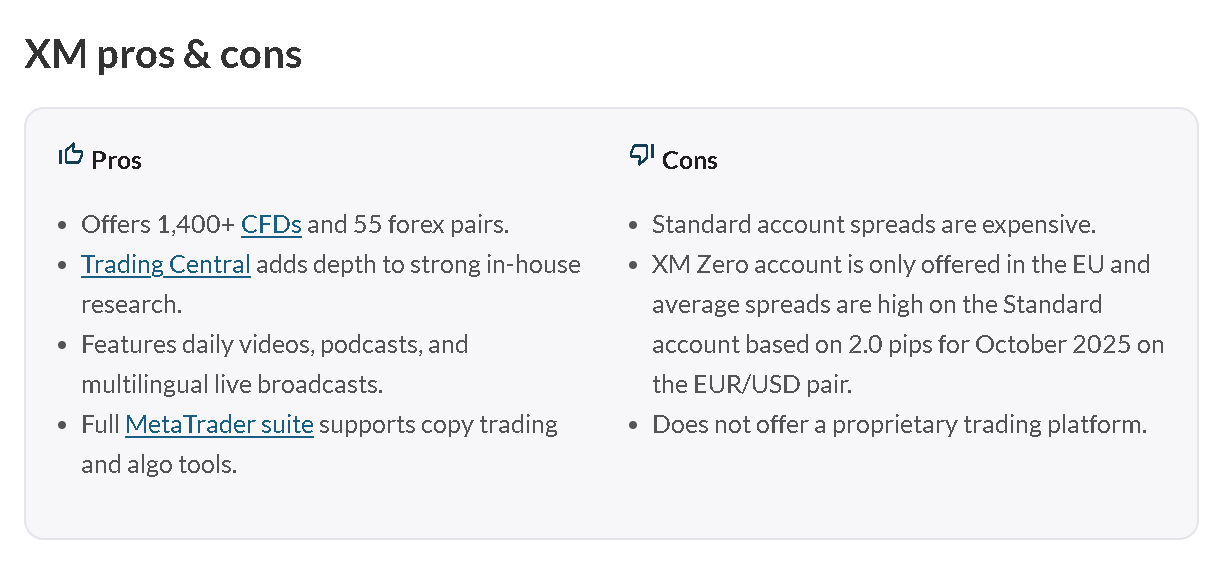Click the 'supports copy trading' text
The width and height of the screenshot is (1222, 586).
pyautogui.click(x=438, y=424)
